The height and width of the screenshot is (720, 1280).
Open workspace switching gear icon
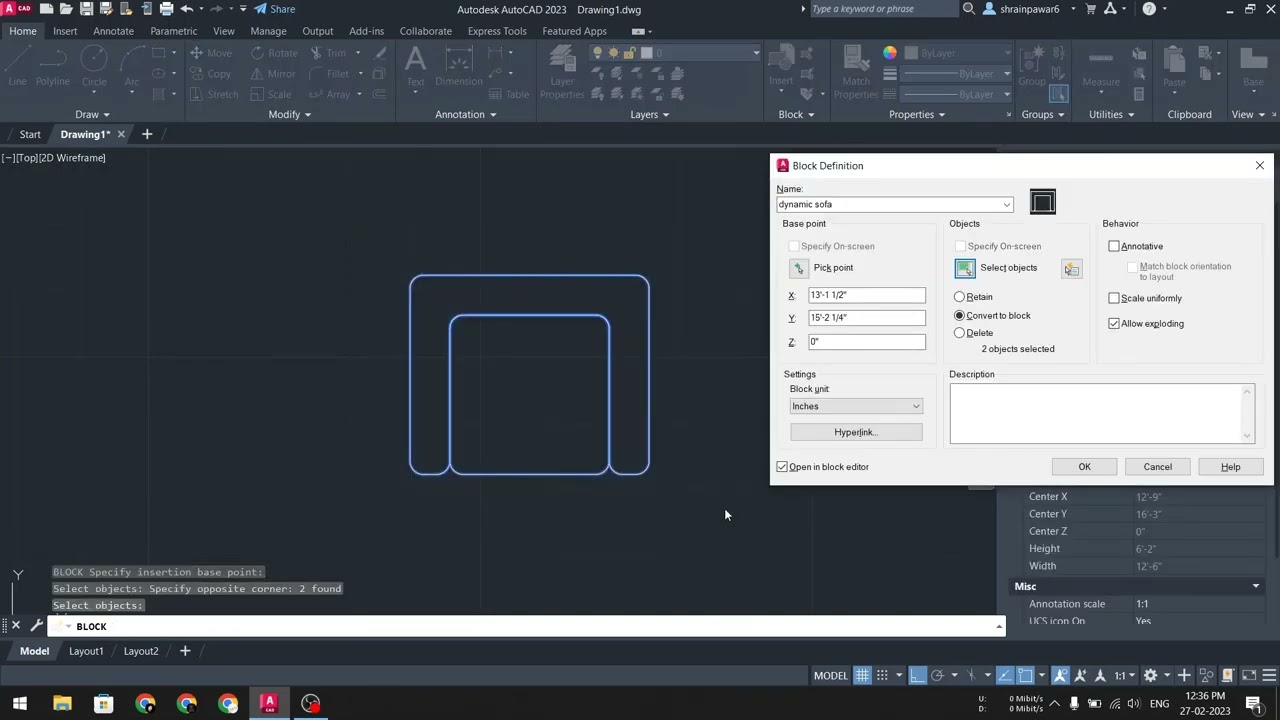1150,675
